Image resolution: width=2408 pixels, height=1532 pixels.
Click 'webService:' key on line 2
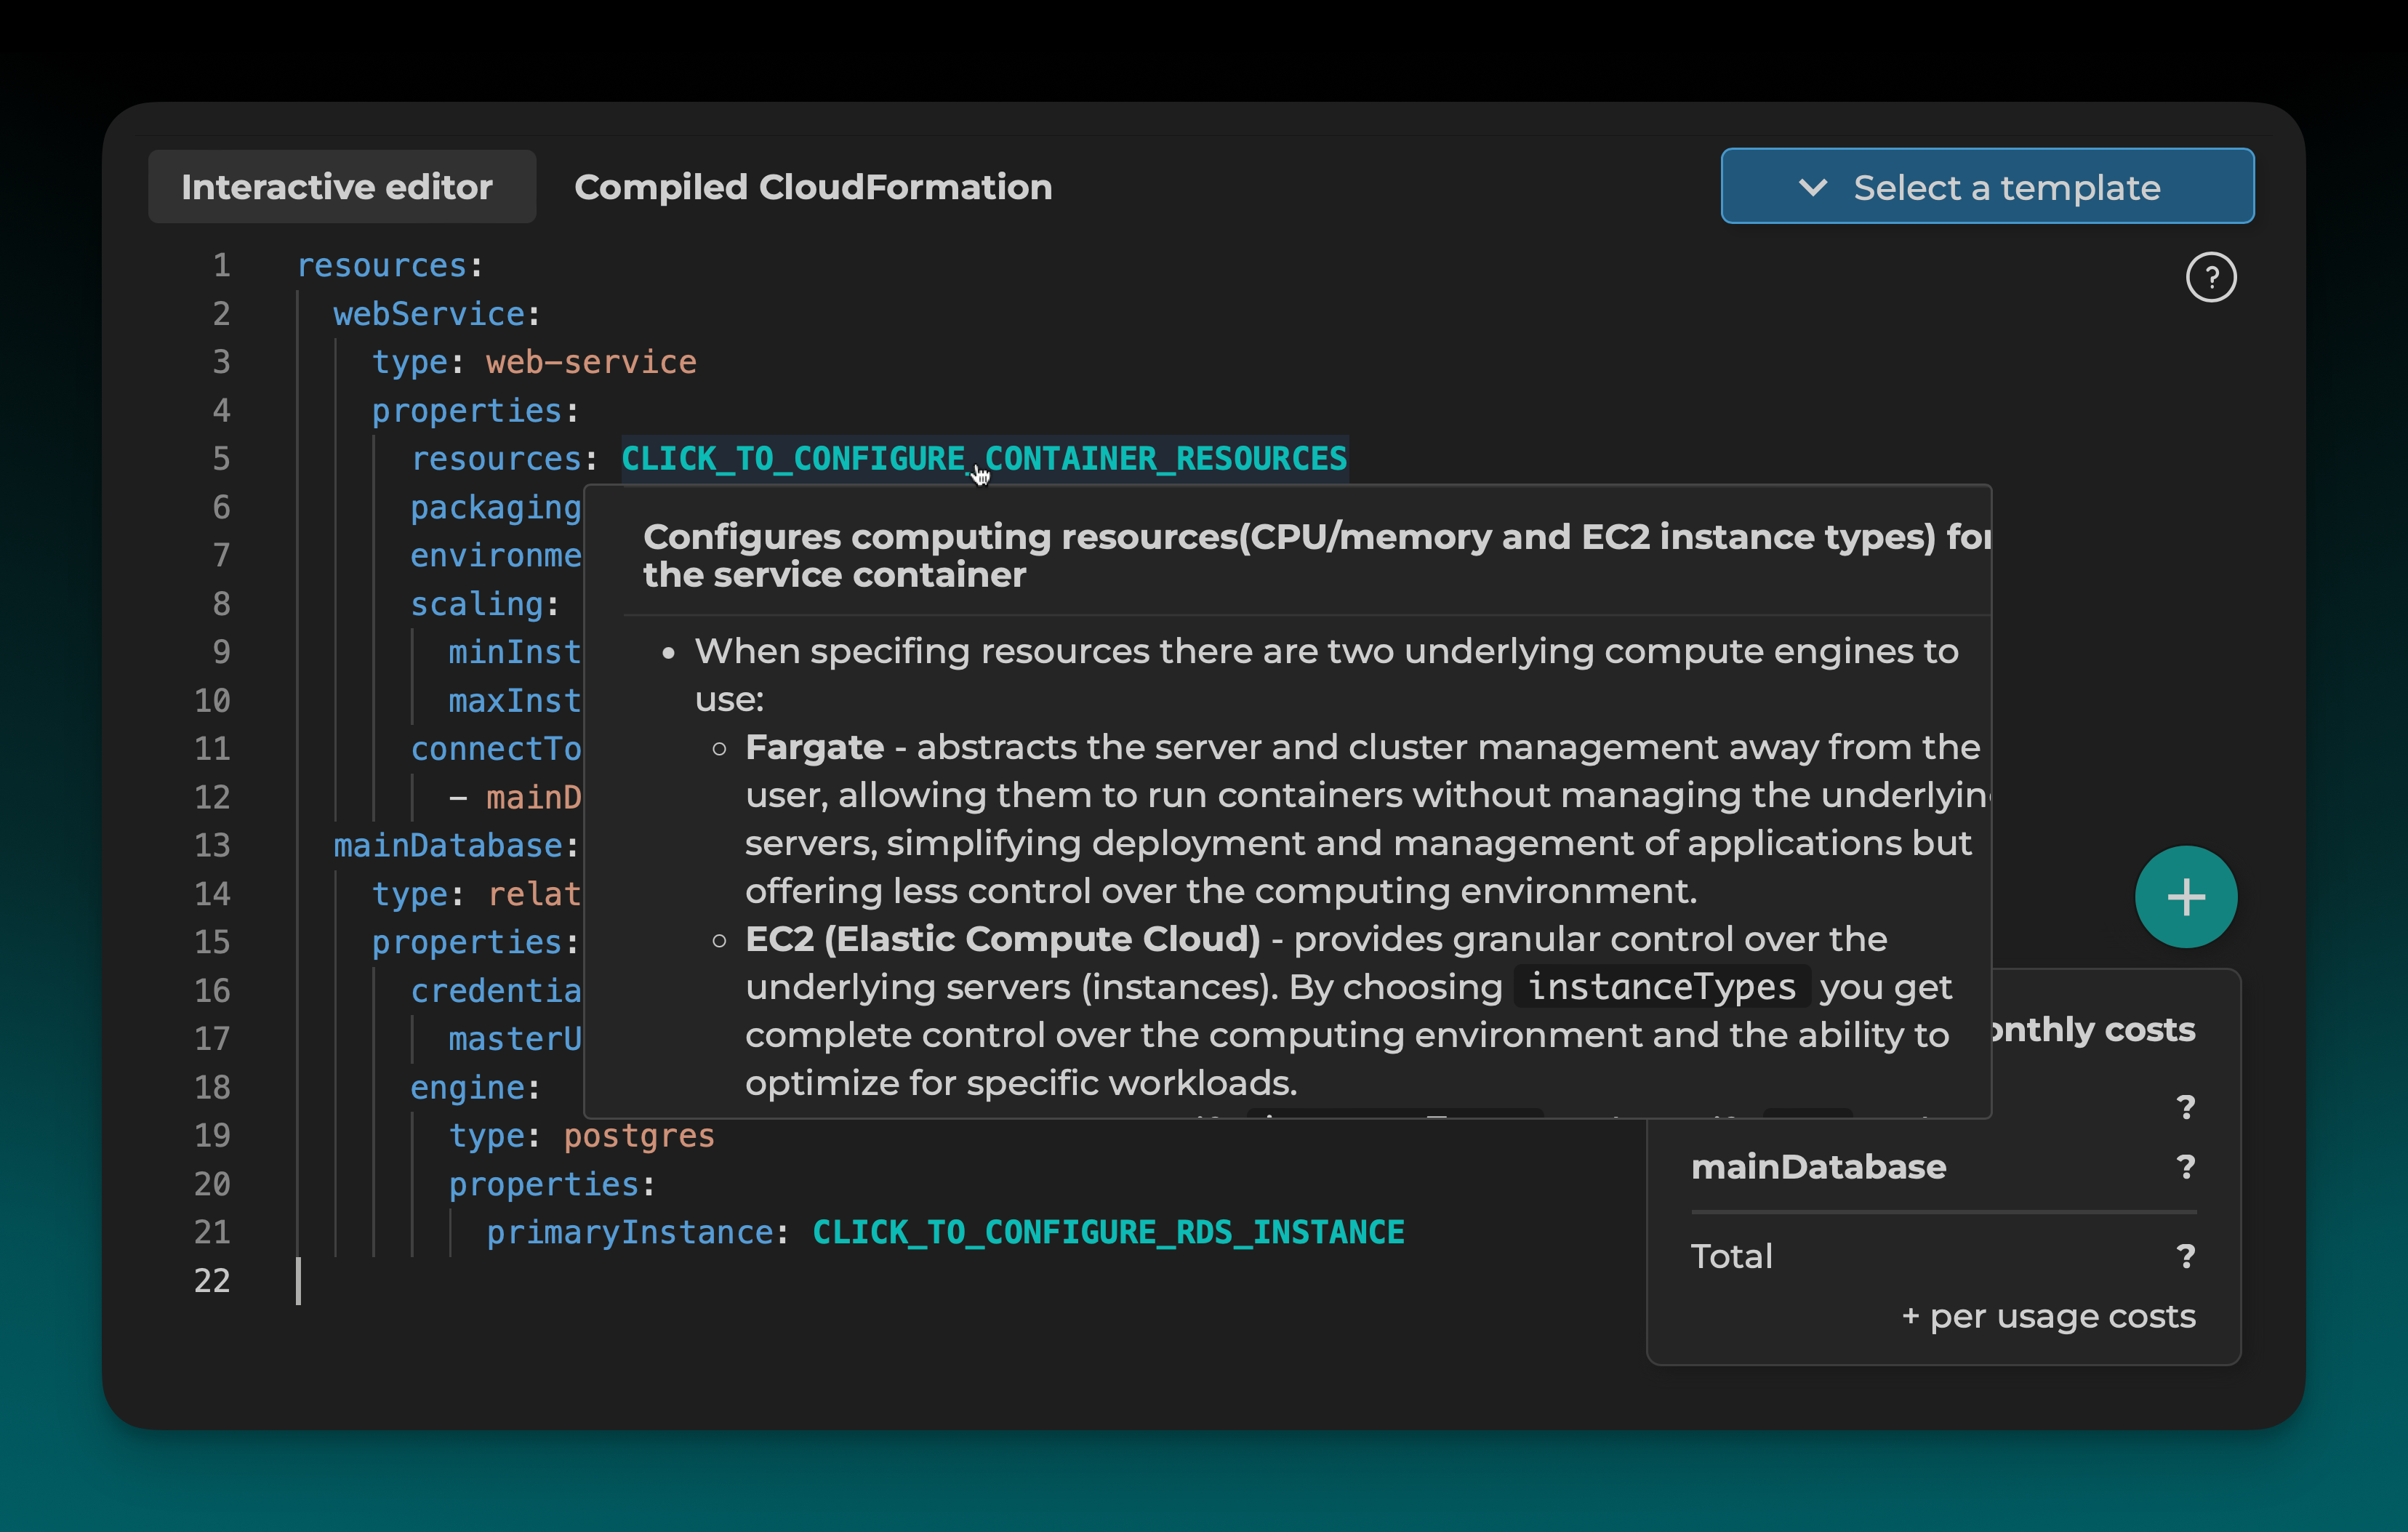click(437, 314)
